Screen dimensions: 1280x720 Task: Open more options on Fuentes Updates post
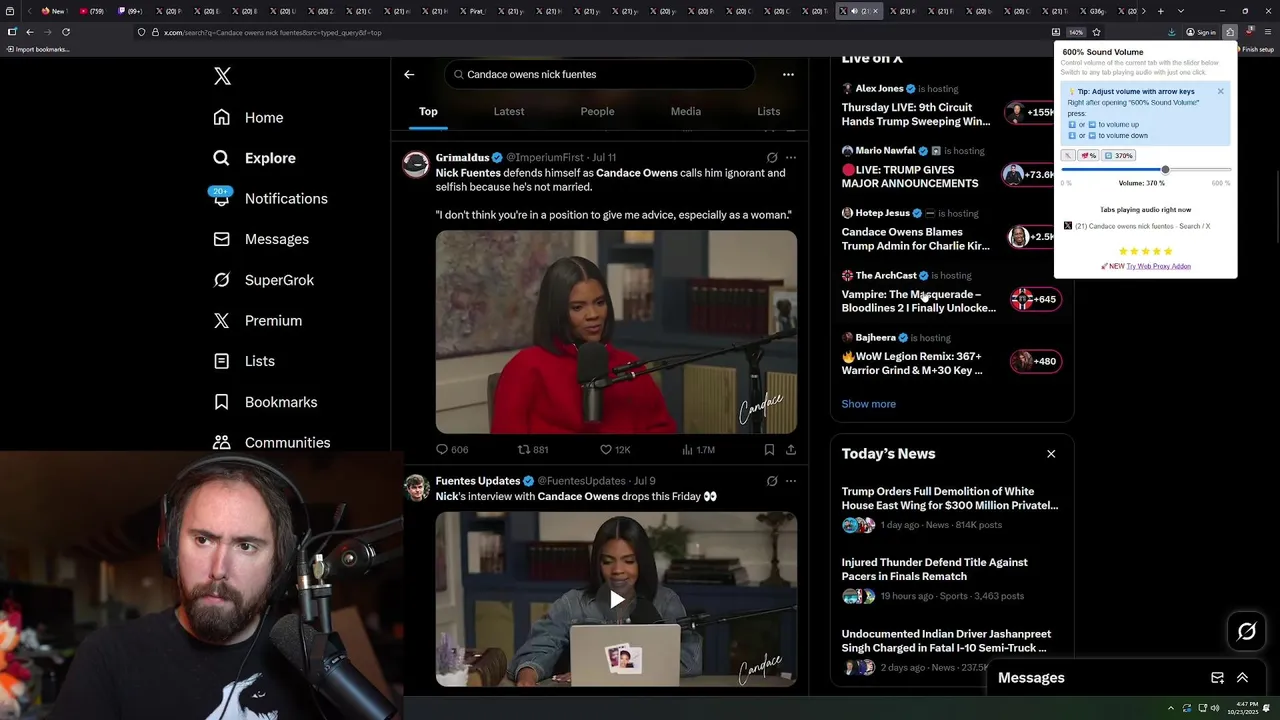click(x=791, y=481)
